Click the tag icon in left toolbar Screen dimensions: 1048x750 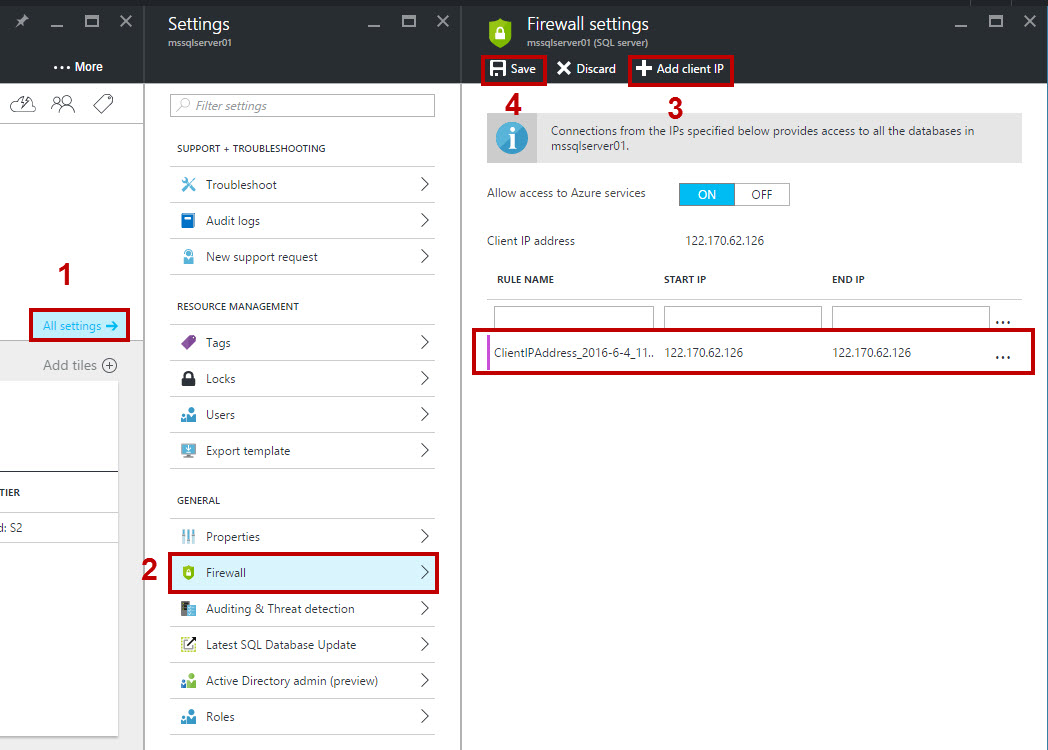pos(103,104)
